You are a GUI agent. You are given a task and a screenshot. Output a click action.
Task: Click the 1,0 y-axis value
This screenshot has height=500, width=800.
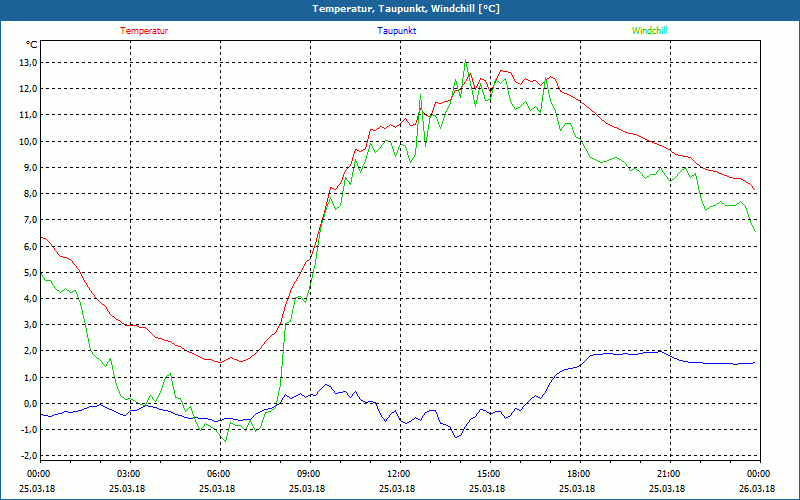[x=30, y=377]
